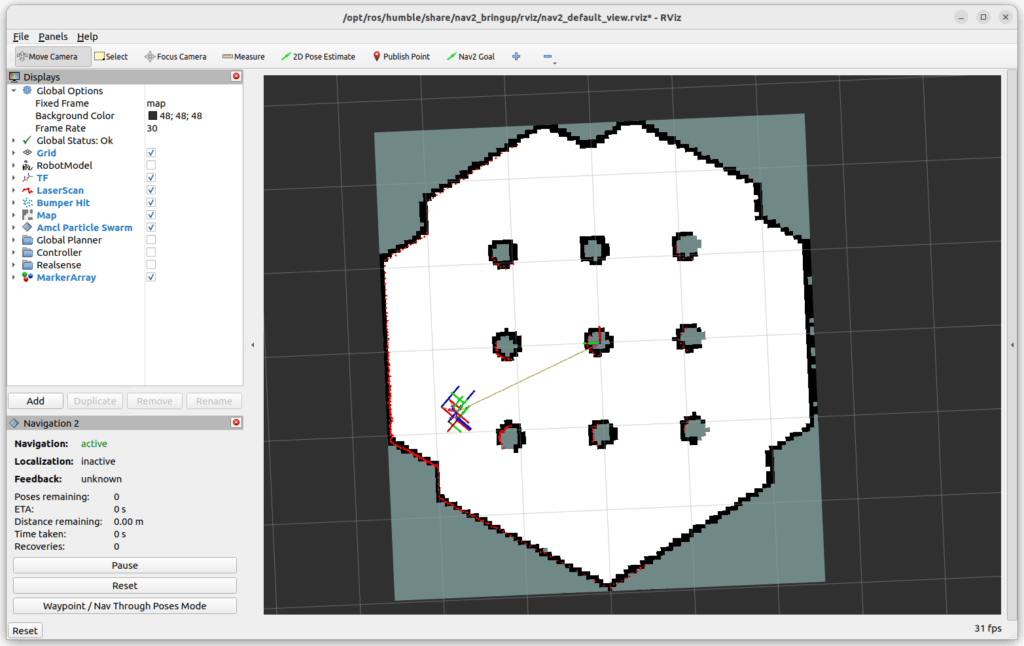Click the RobotModel display icon
Image resolution: width=1024 pixels, height=646 pixels.
click(x=27, y=165)
